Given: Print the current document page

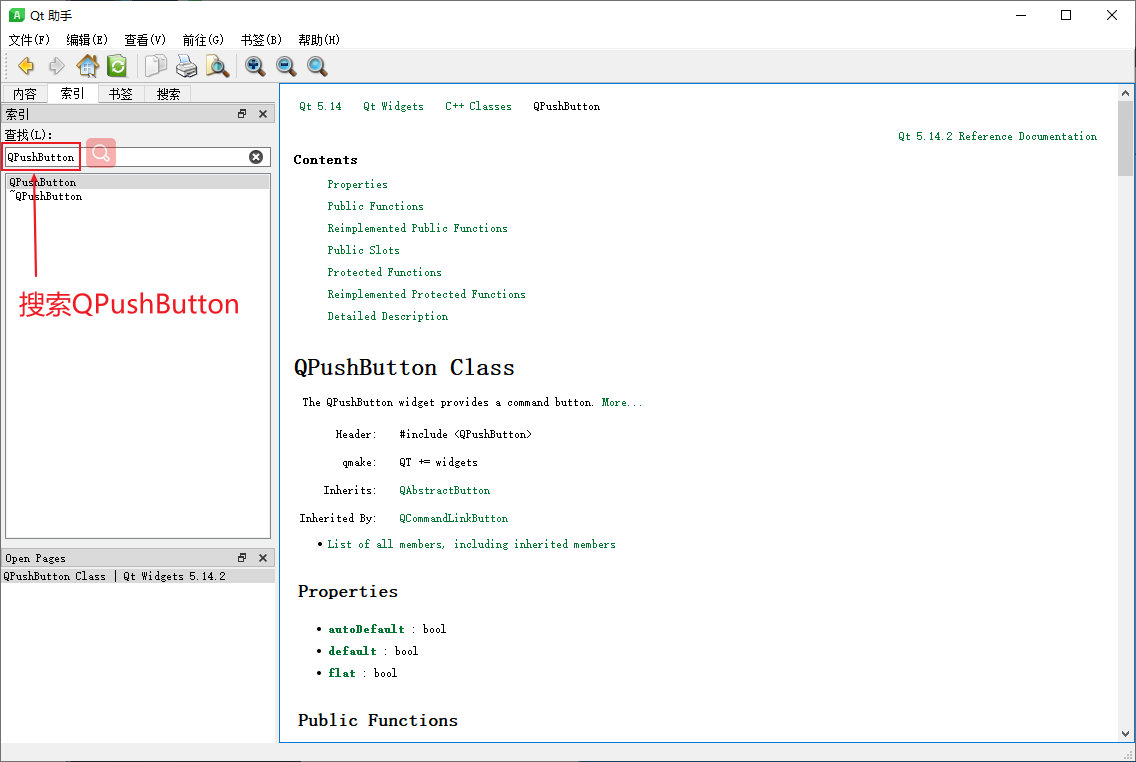Looking at the screenshot, I should point(186,66).
